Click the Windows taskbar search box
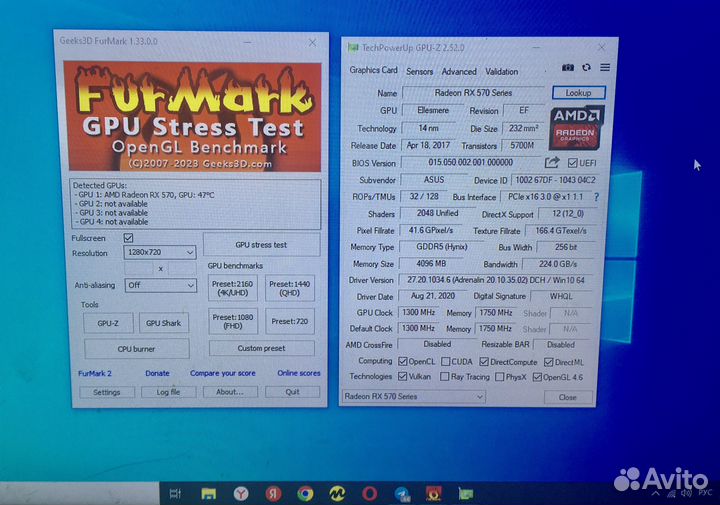720x505 pixels. 79,494
